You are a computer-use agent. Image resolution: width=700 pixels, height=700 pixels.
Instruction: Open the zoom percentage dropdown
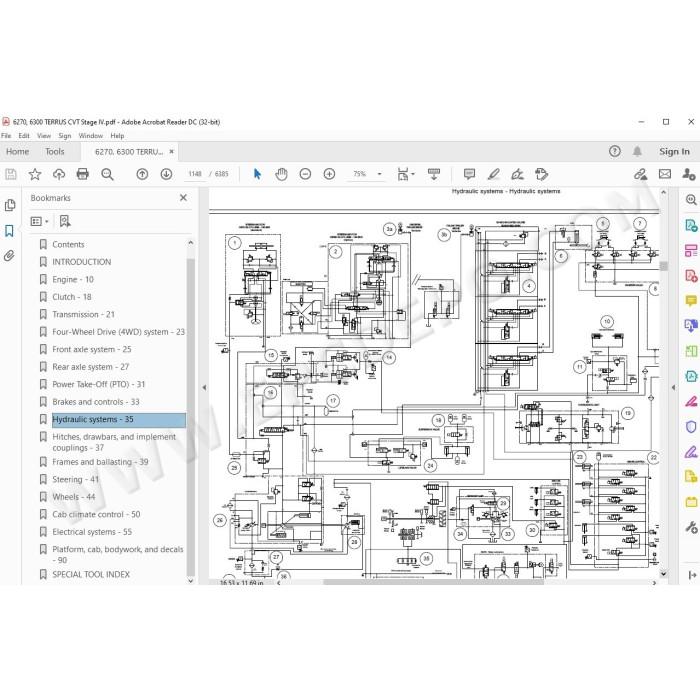379,174
